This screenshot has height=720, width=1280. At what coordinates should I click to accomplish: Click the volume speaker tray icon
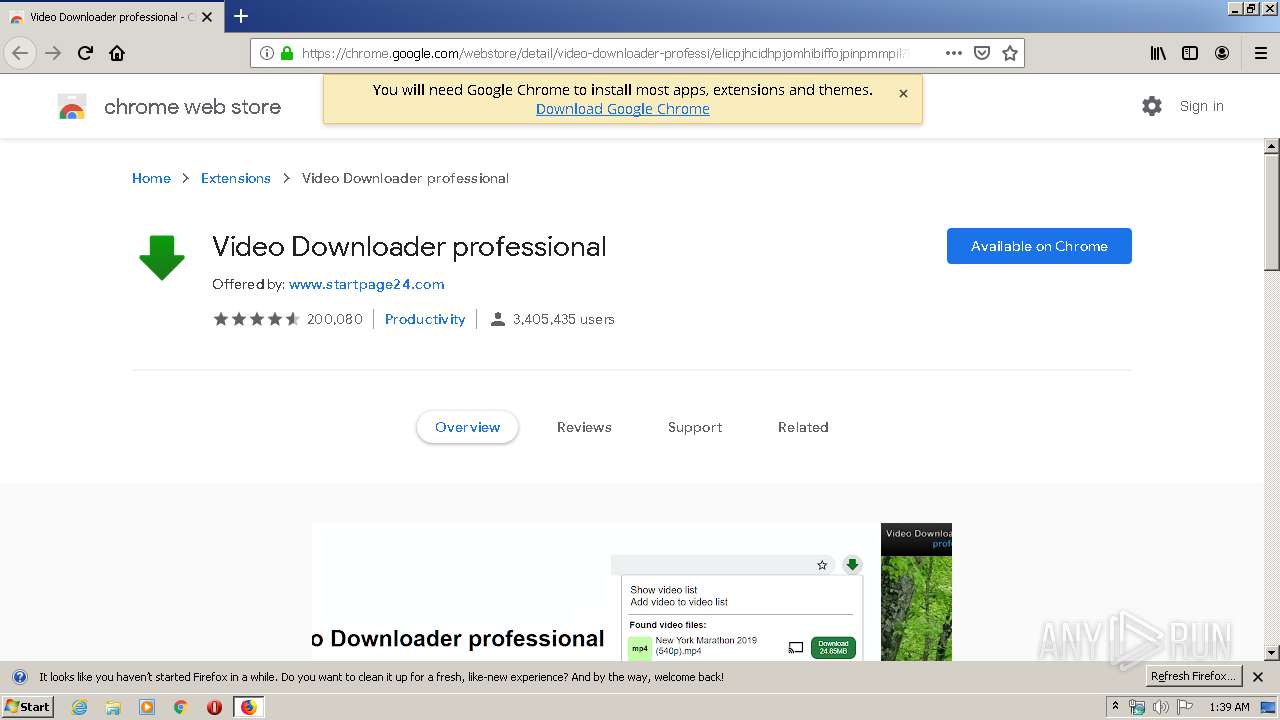1160,707
